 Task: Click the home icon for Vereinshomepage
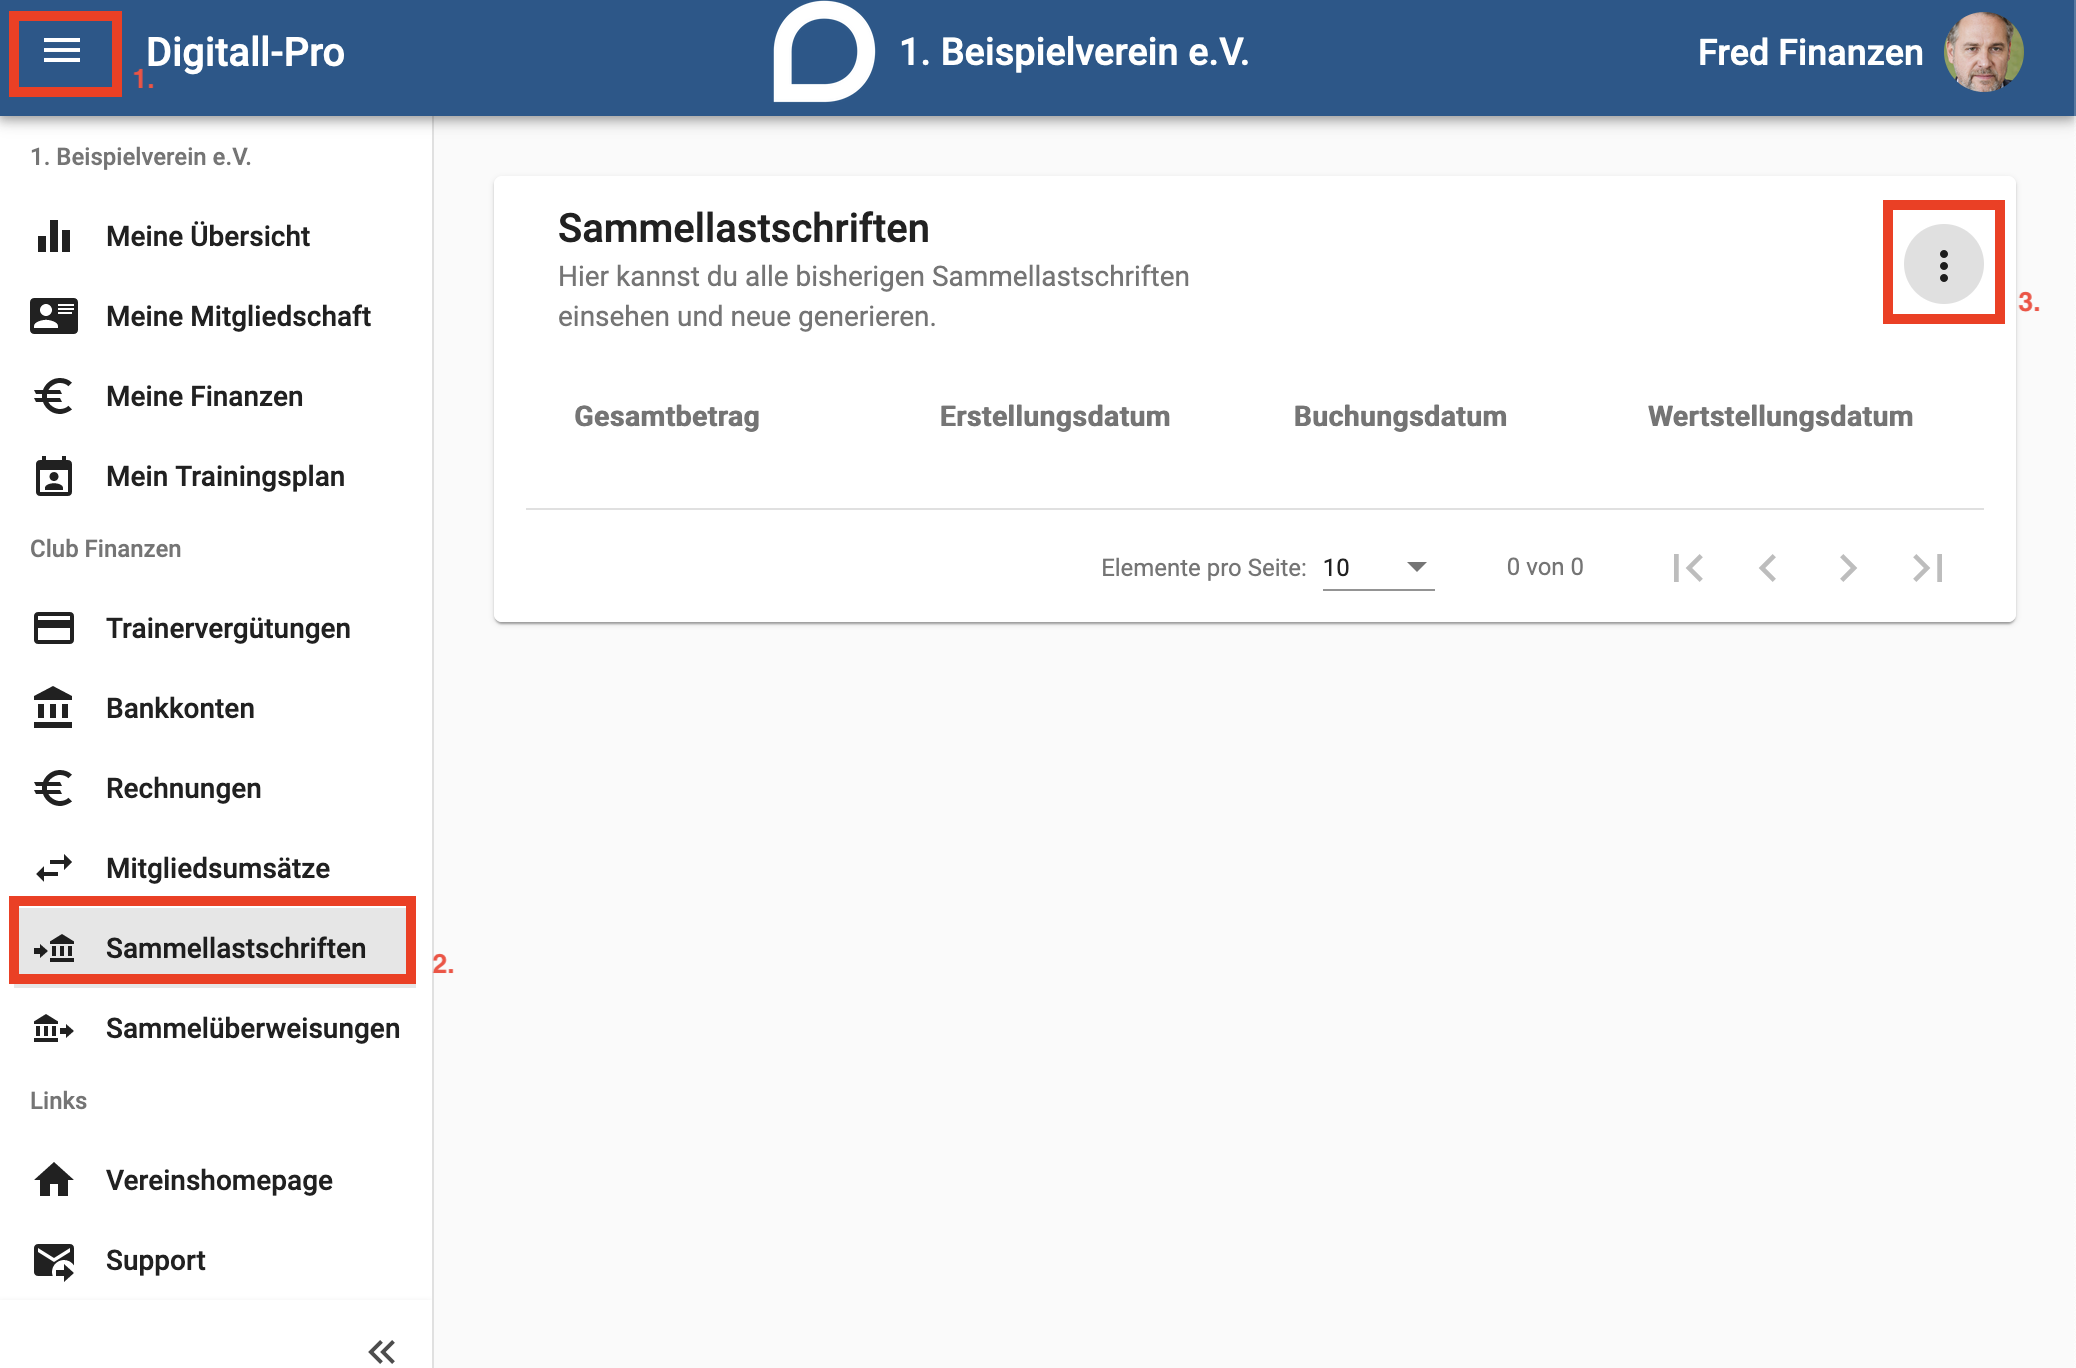tap(54, 1180)
